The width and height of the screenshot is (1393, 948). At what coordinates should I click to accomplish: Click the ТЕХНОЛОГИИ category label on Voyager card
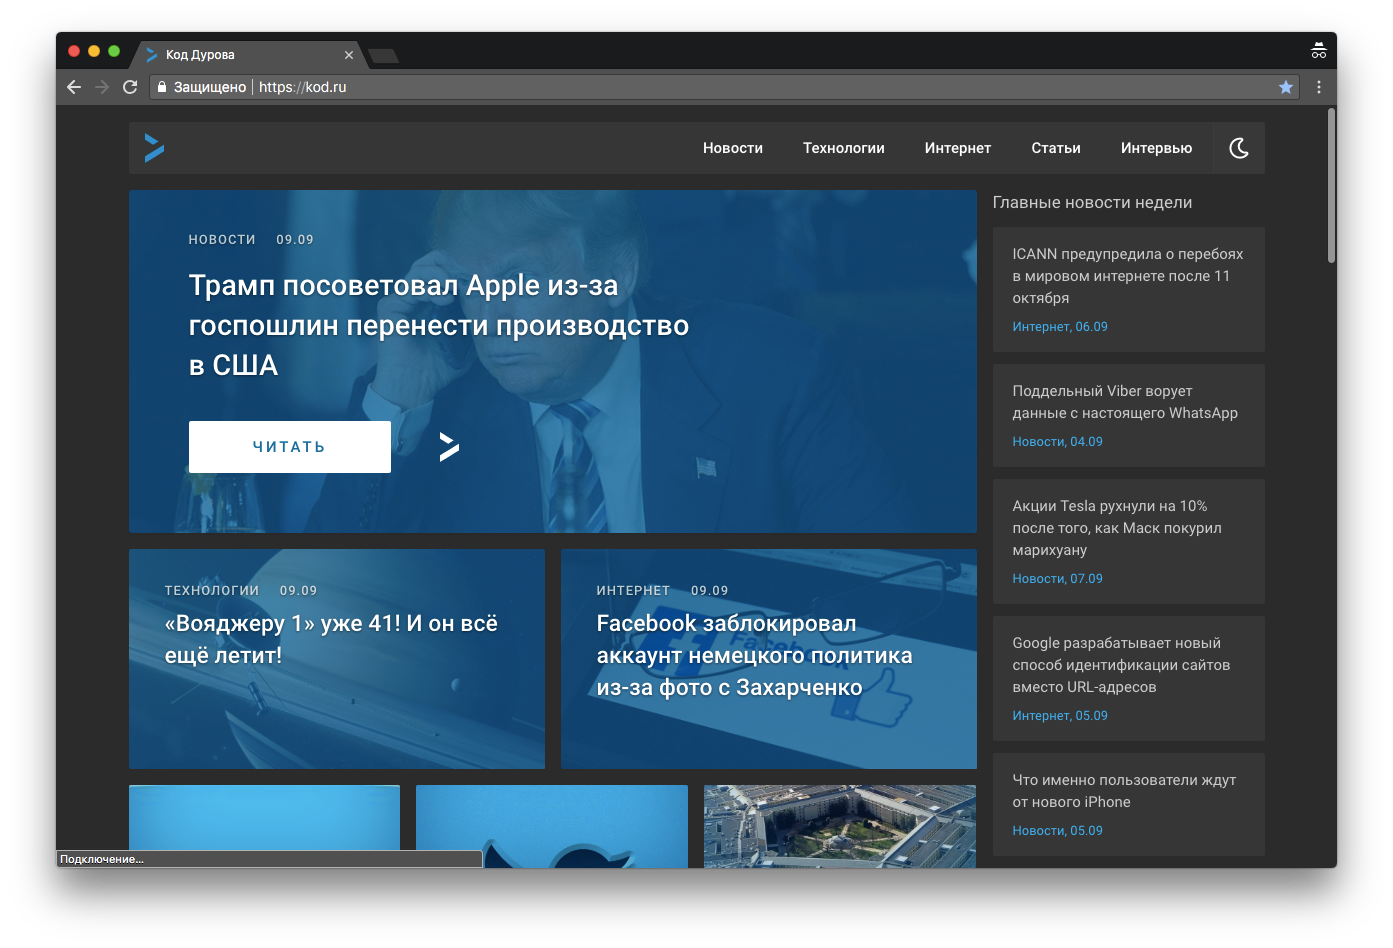pyautogui.click(x=212, y=591)
